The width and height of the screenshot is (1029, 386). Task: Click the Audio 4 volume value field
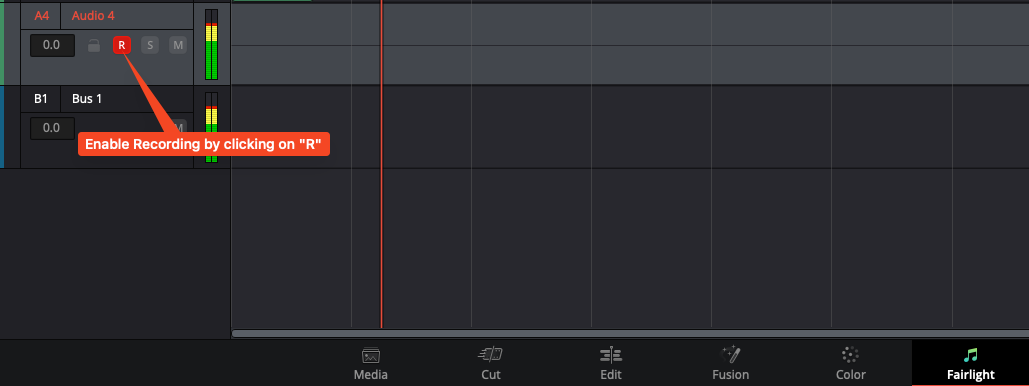52,45
